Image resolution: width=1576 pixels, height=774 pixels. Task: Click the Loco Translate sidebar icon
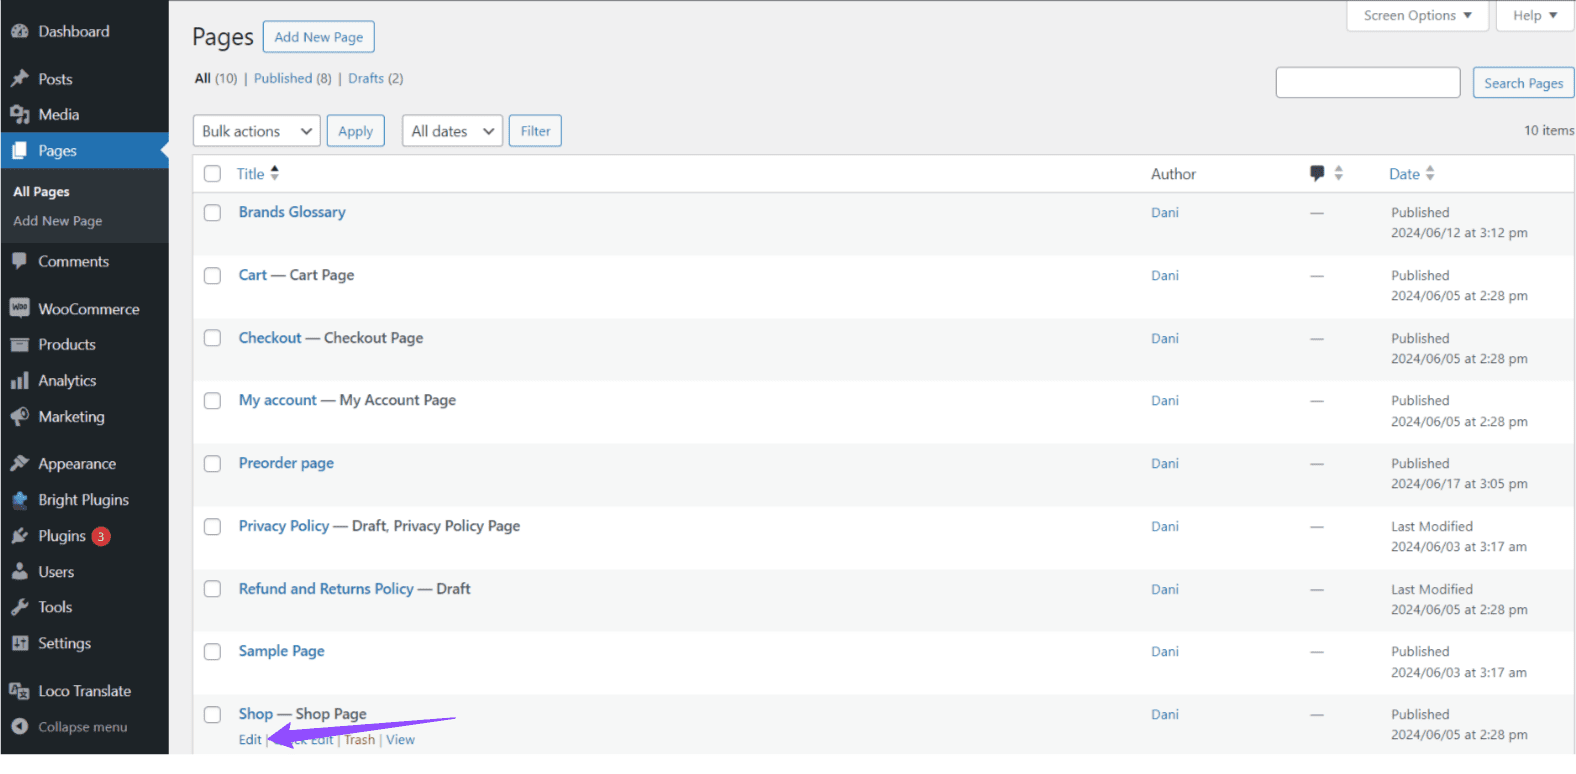[x=20, y=691]
